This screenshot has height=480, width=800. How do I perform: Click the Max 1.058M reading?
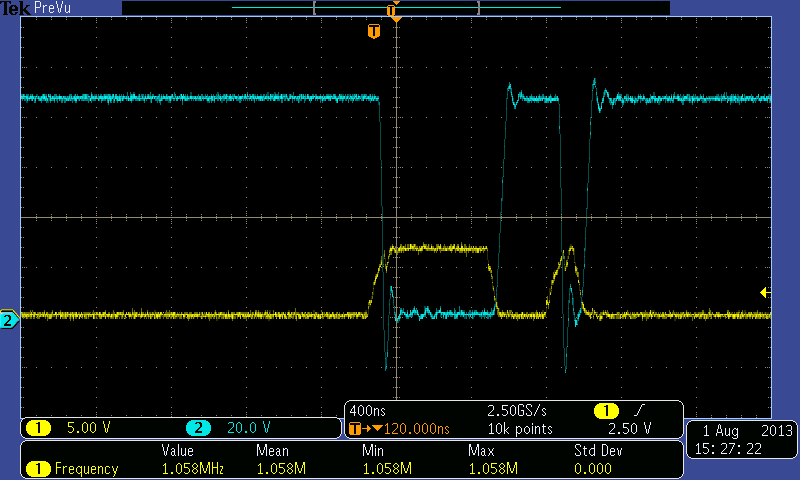click(x=493, y=468)
